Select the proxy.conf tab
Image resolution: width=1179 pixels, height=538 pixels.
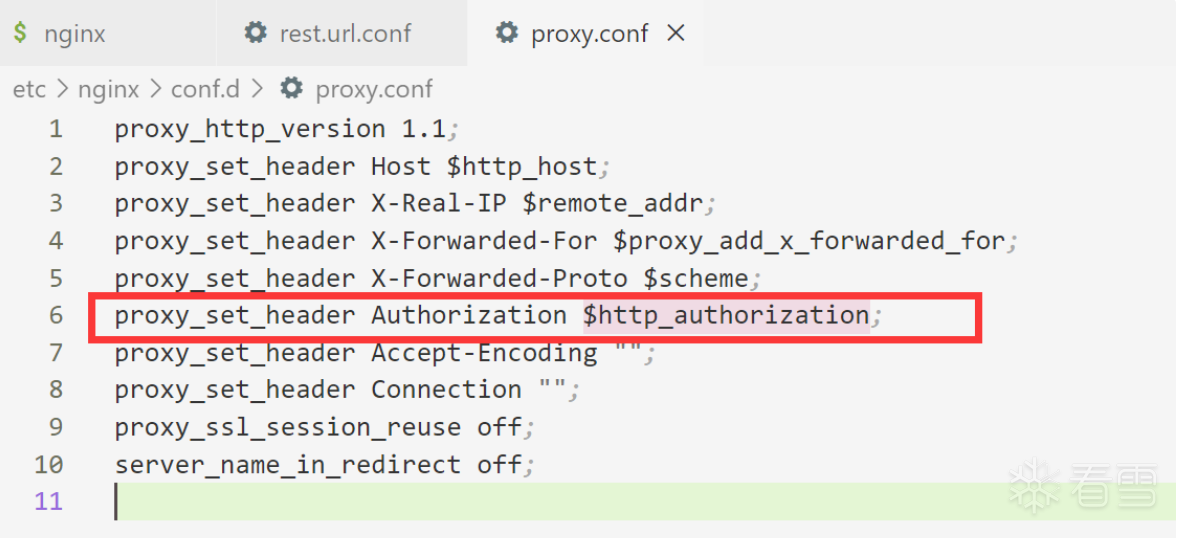click(x=585, y=33)
